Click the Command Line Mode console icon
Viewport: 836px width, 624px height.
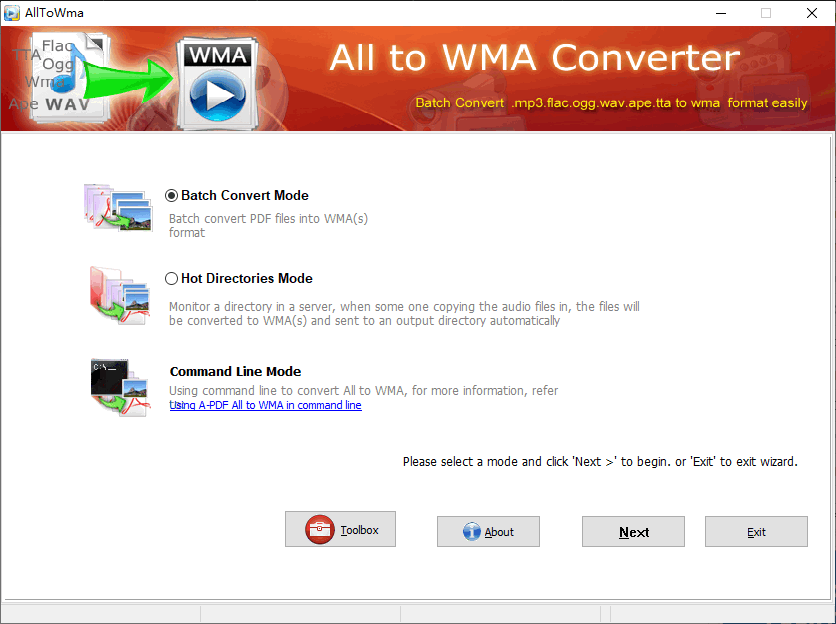pyautogui.click(x=120, y=387)
